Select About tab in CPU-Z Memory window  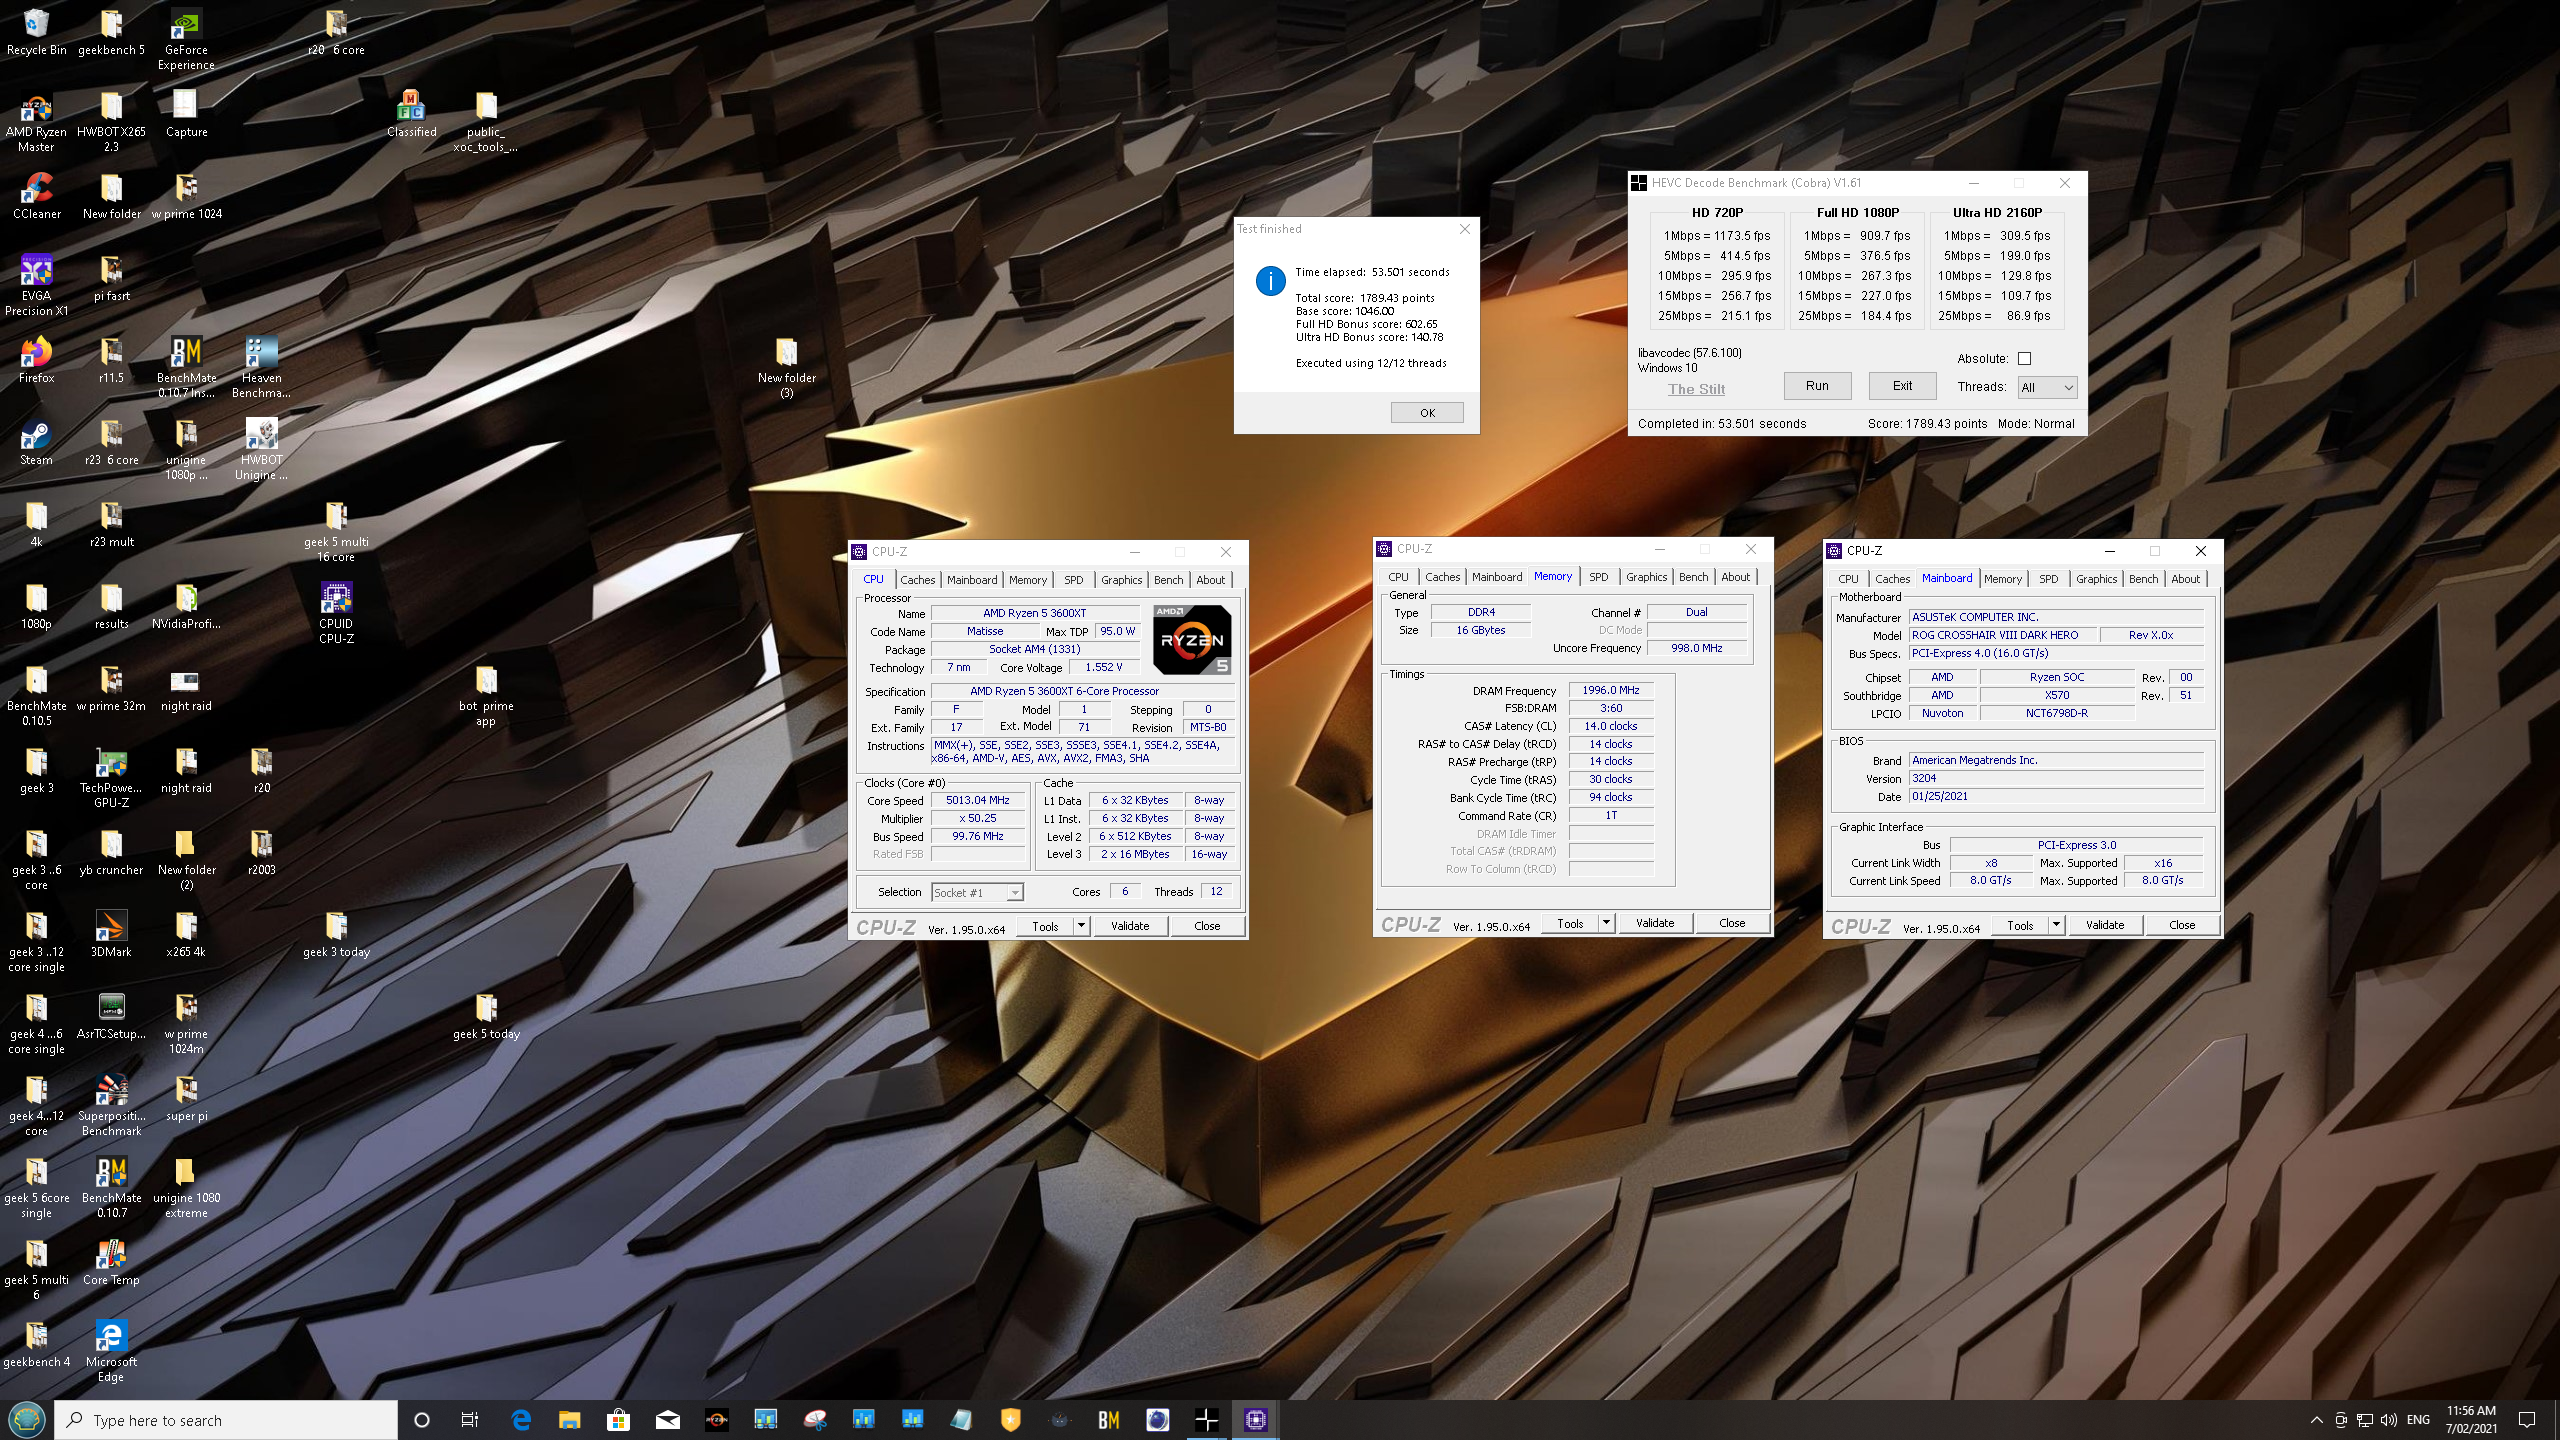click(1735, 577)
